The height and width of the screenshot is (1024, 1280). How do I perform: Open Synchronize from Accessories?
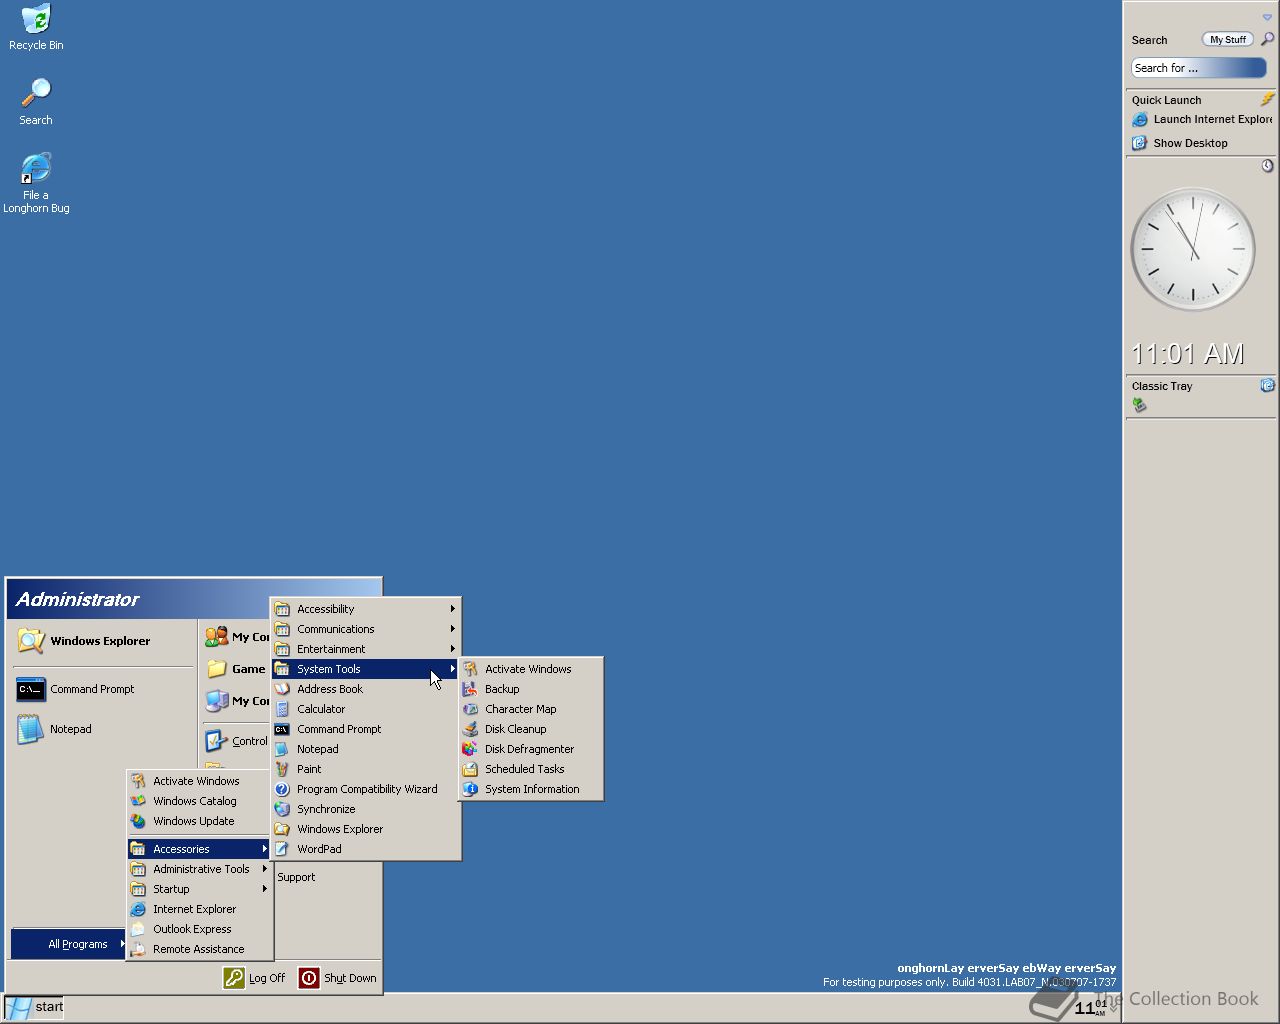366,809
